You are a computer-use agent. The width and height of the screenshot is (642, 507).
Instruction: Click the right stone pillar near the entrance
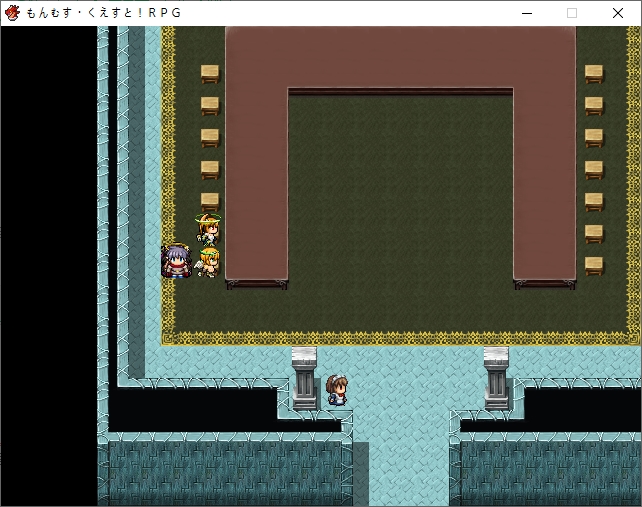[x=496, y=378]
